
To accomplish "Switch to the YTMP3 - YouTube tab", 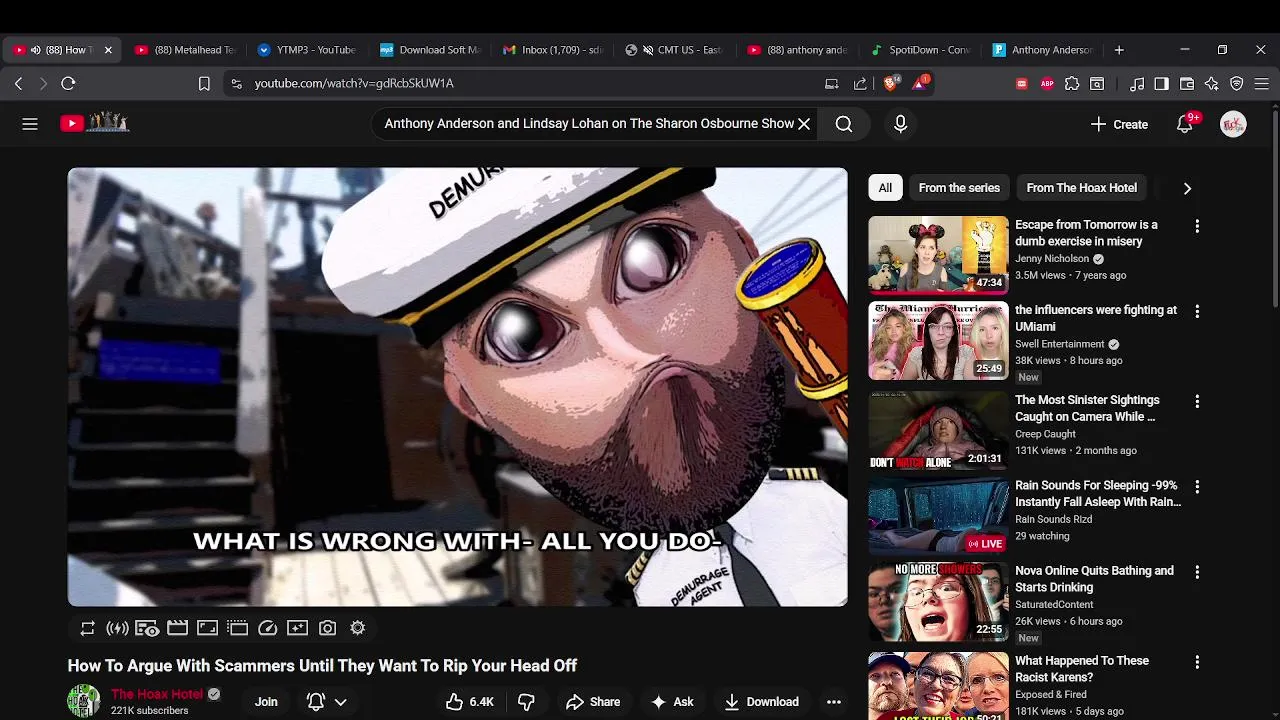I will [307, 50].
